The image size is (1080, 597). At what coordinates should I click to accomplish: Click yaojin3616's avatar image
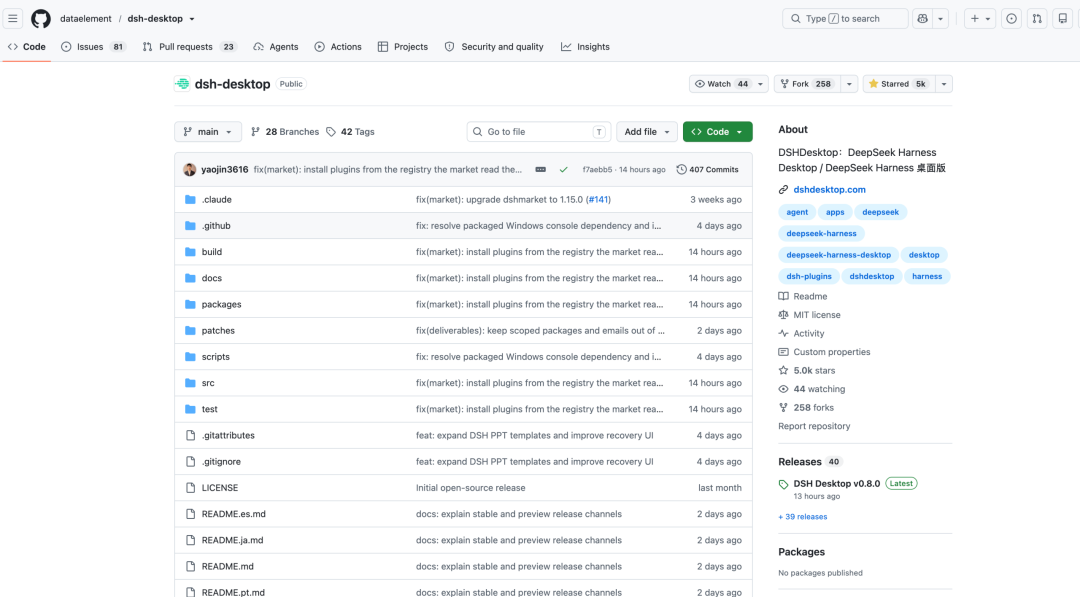point(189,169)
